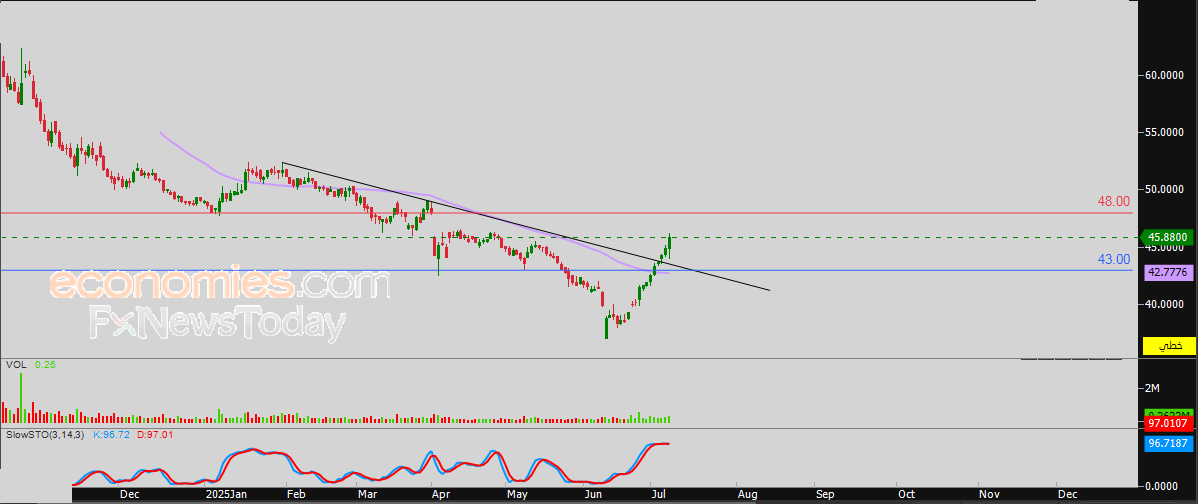Click the 50.0000 price axis label
Viewport: 1198px width, 504px height.
[1164, 189]
